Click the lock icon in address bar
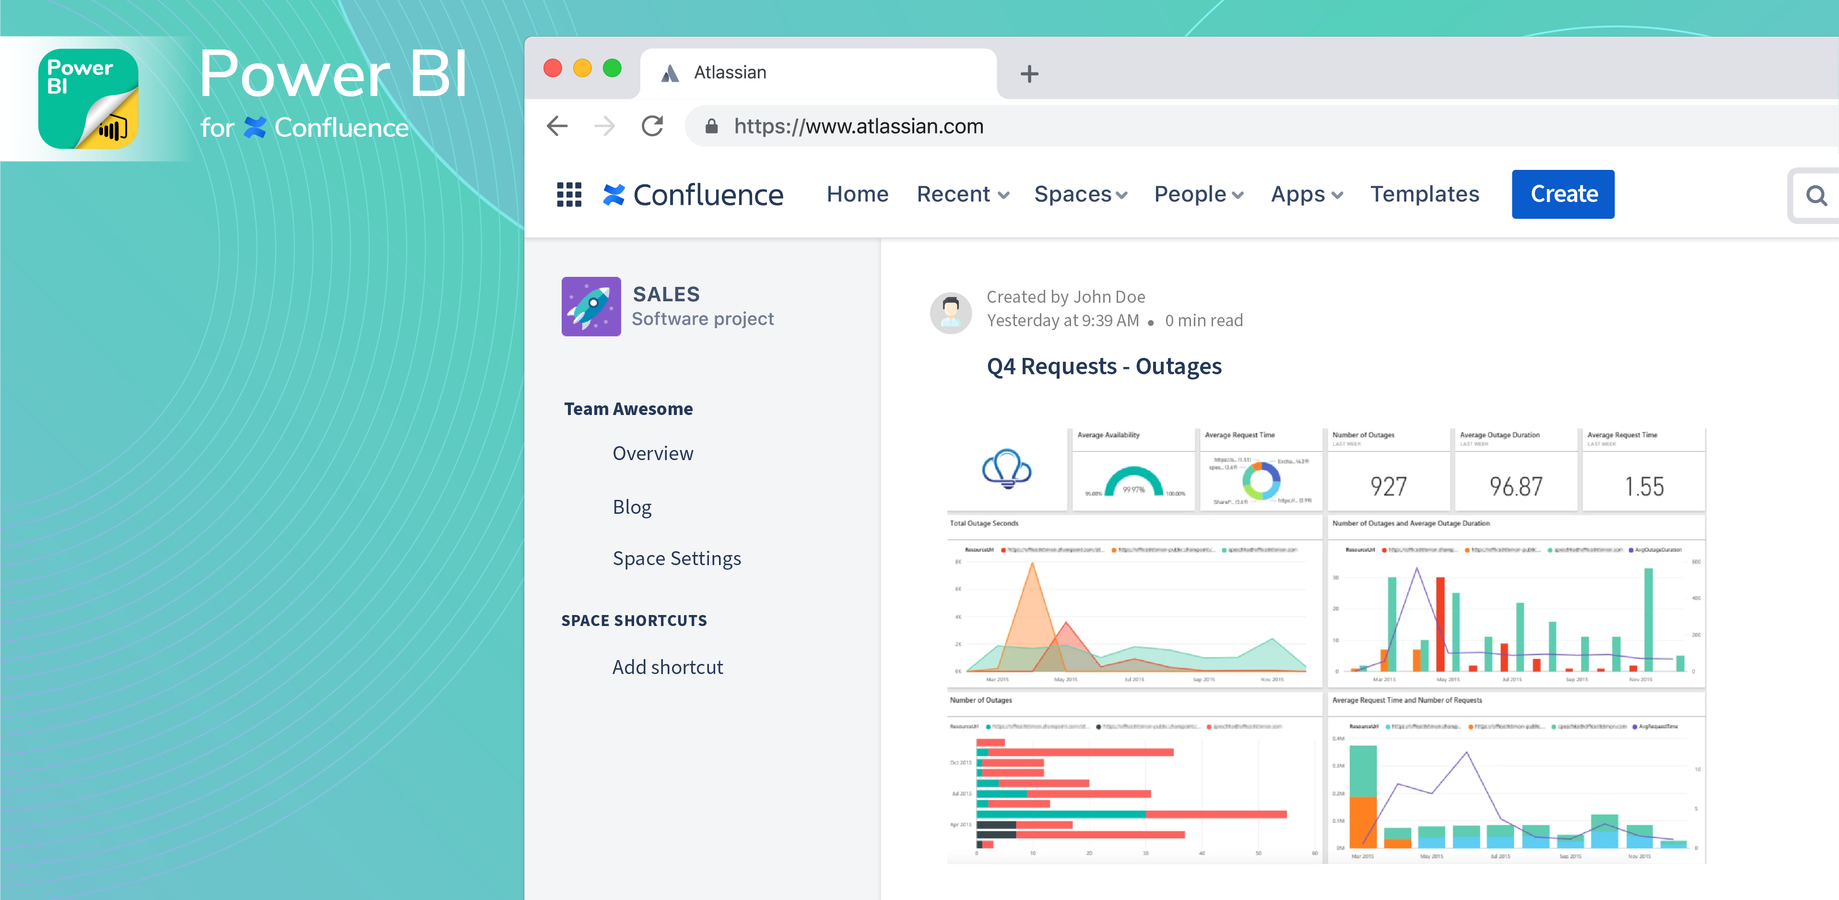This screenshot has width=1839, height=900. pos(711,126)
